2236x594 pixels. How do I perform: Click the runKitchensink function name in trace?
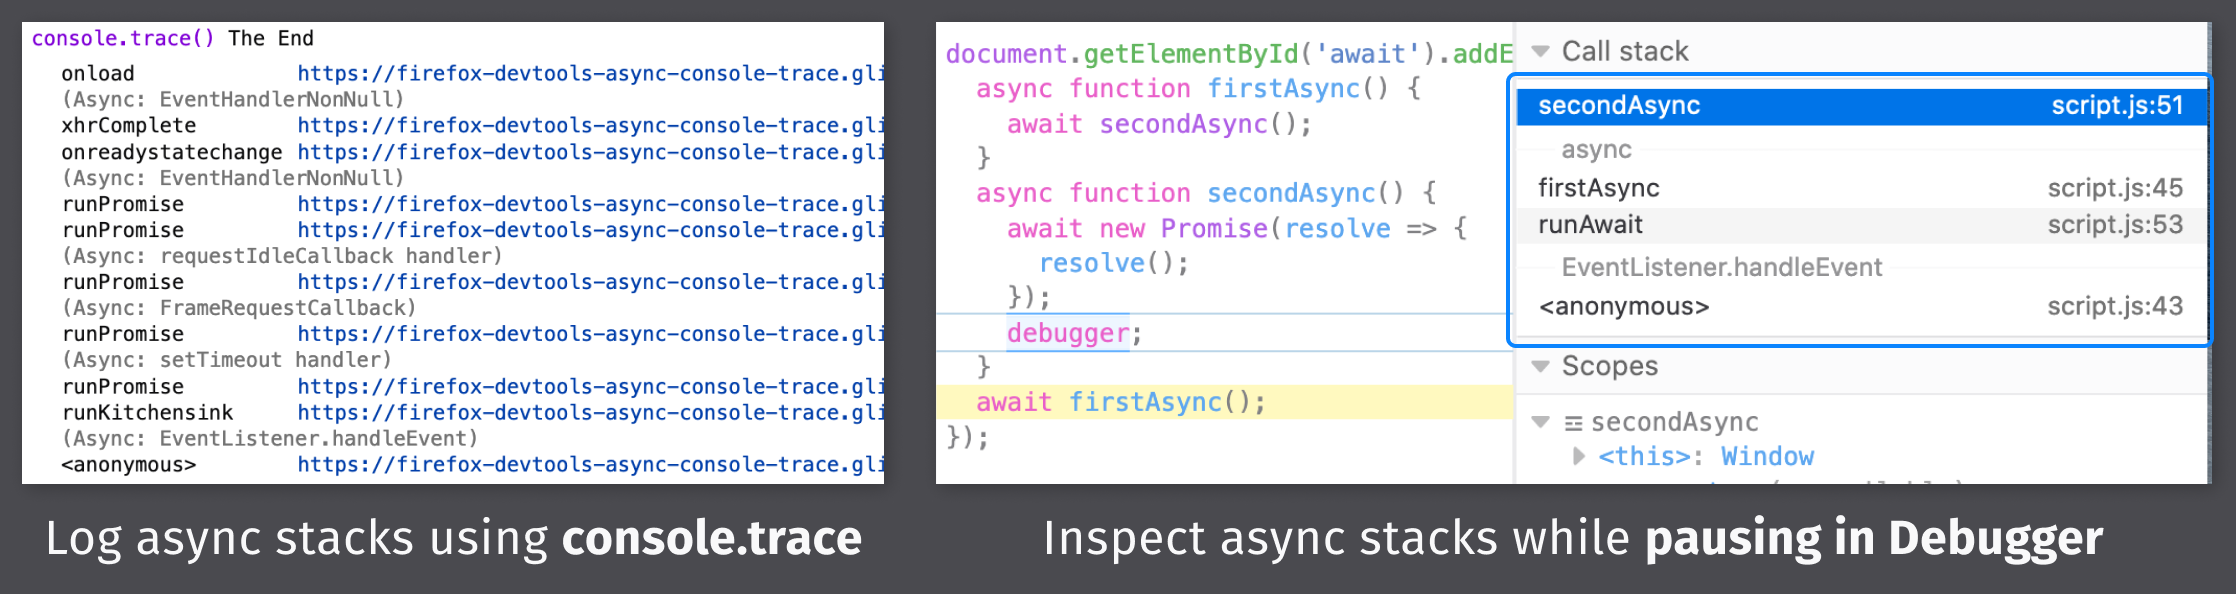tap(147, 413)
